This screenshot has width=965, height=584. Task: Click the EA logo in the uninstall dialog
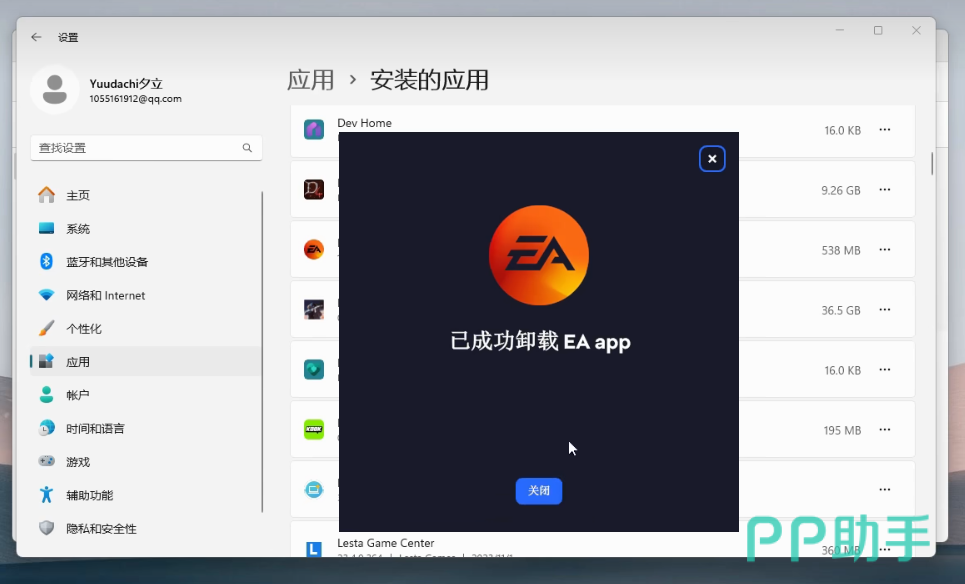pyautogui.click(x=538, y=256)
